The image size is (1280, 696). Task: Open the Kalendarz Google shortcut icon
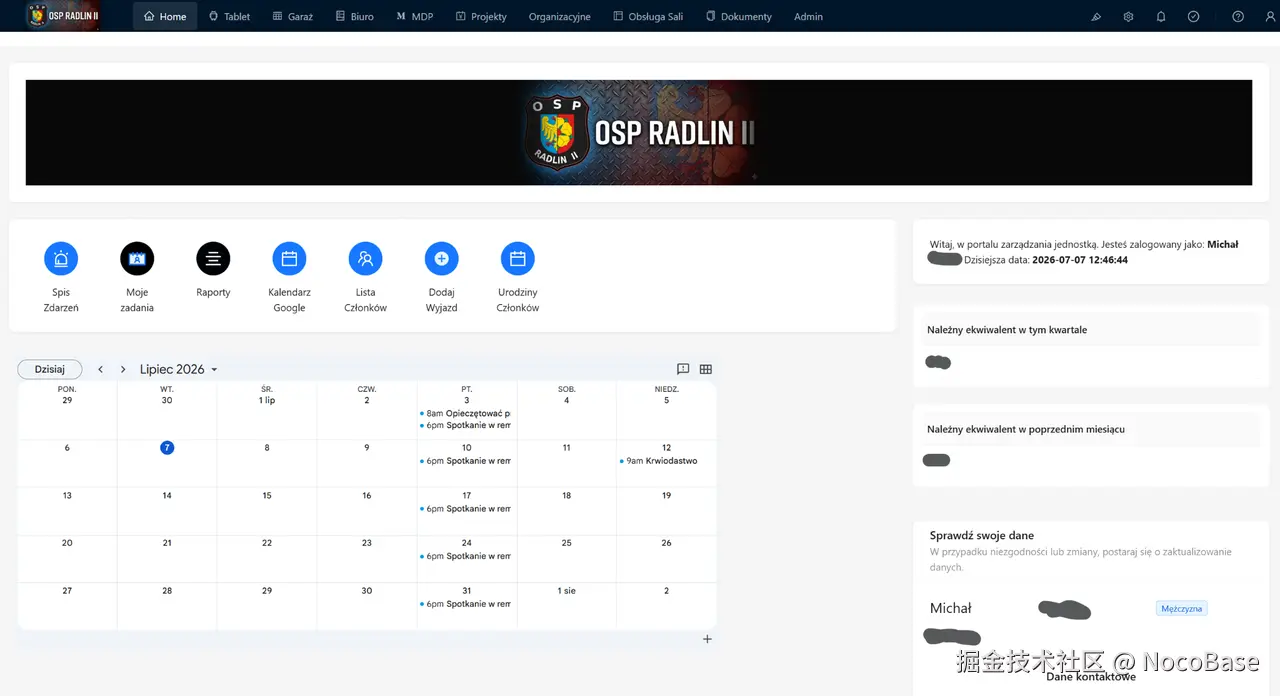289,259
